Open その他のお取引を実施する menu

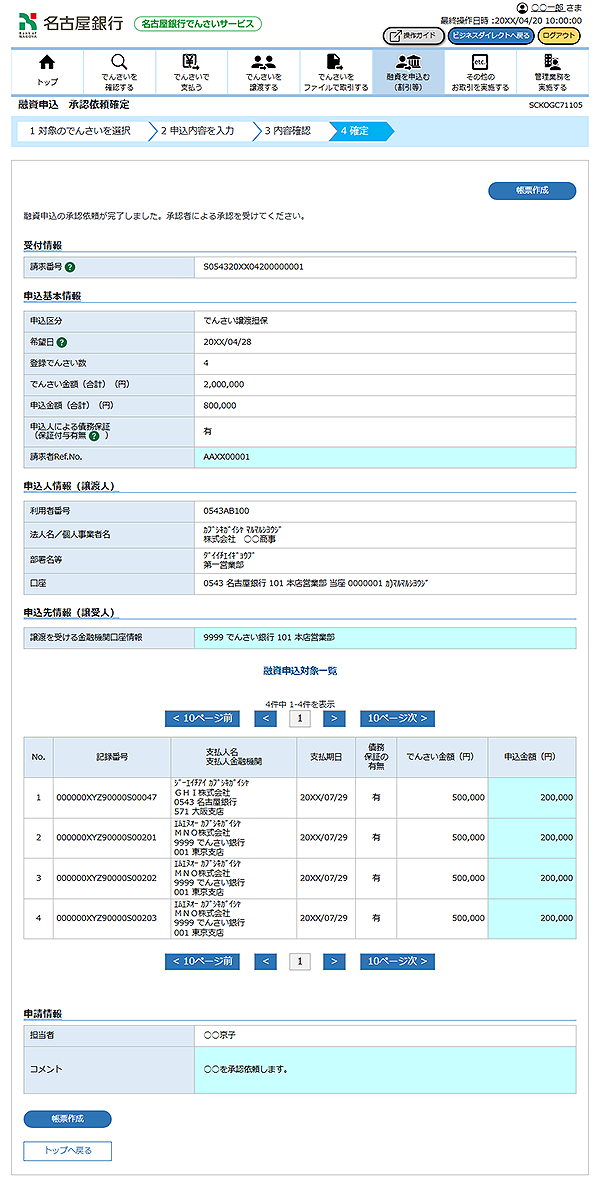pyautogui.click(x=479, y=63)
